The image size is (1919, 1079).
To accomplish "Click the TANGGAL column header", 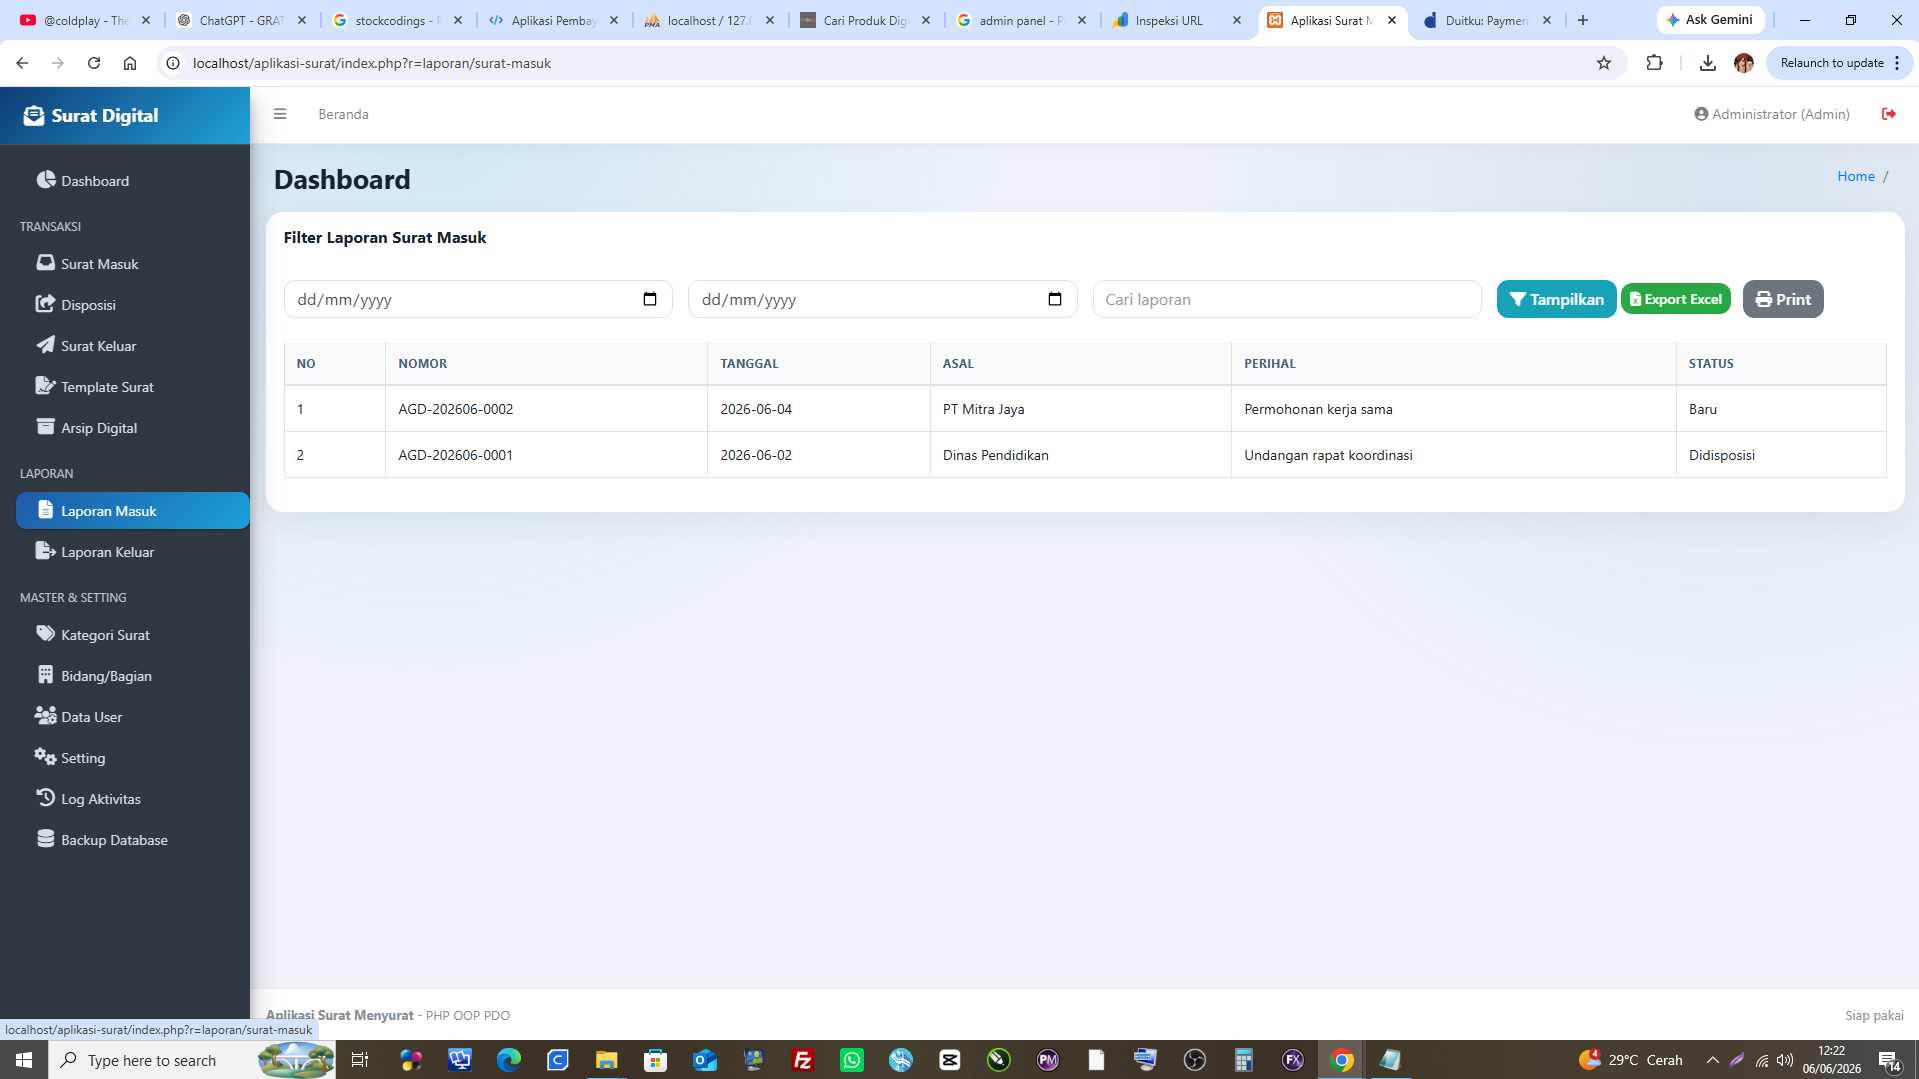I will (818, 363).
